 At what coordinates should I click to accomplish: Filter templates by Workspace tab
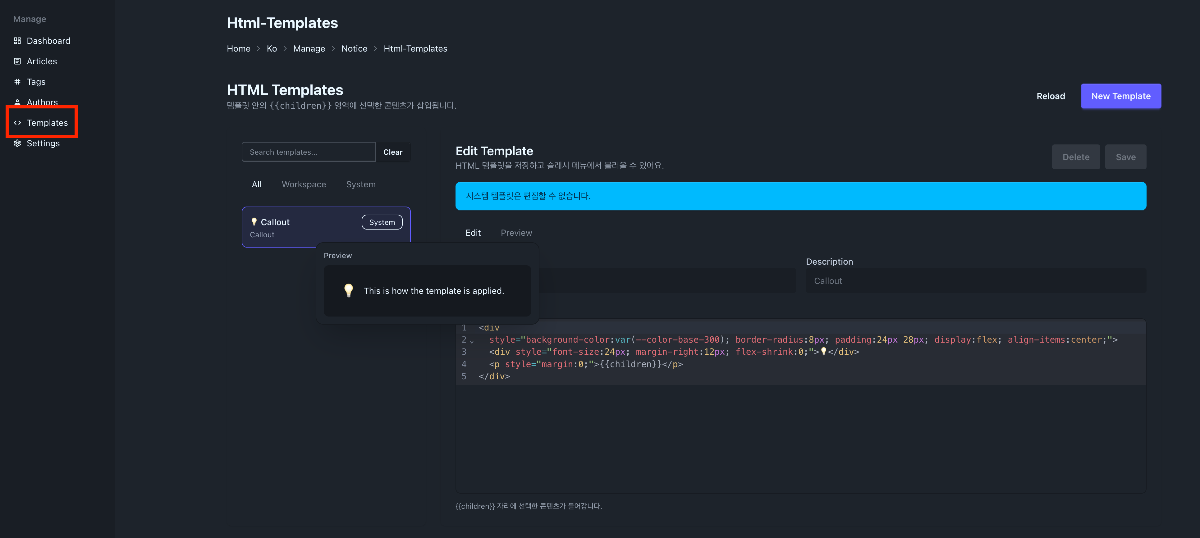[x=304, y=184]
